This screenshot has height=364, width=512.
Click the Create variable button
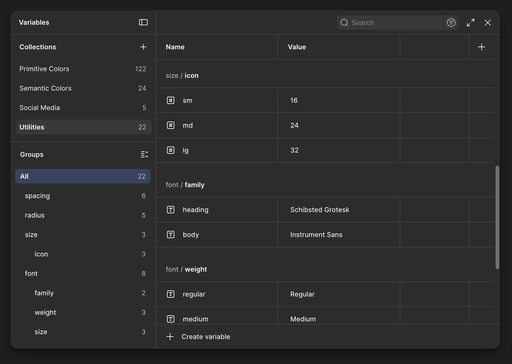(199, 337)
